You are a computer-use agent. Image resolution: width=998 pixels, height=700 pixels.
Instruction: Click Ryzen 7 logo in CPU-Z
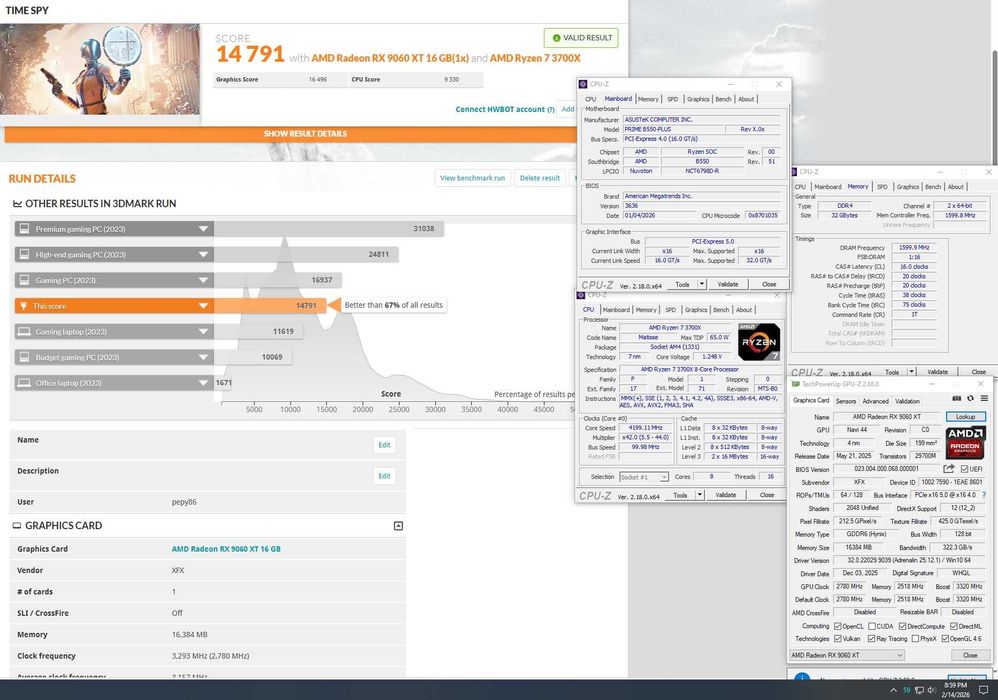[x=759, y=342]
